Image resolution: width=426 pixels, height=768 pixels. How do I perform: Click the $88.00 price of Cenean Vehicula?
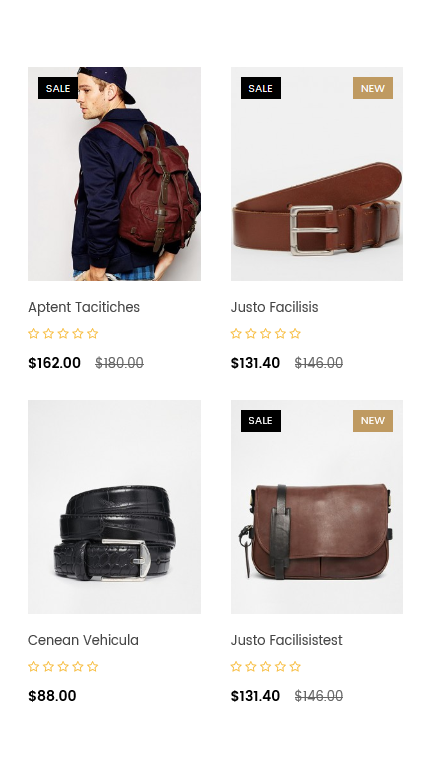point(52,696)
